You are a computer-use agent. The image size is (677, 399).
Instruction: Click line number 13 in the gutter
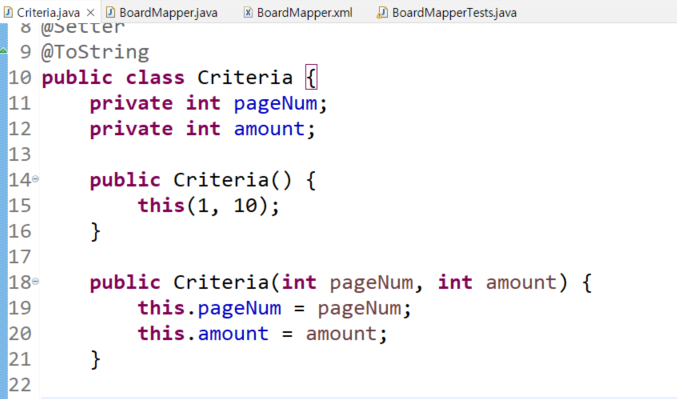click(x=20, y=155)
